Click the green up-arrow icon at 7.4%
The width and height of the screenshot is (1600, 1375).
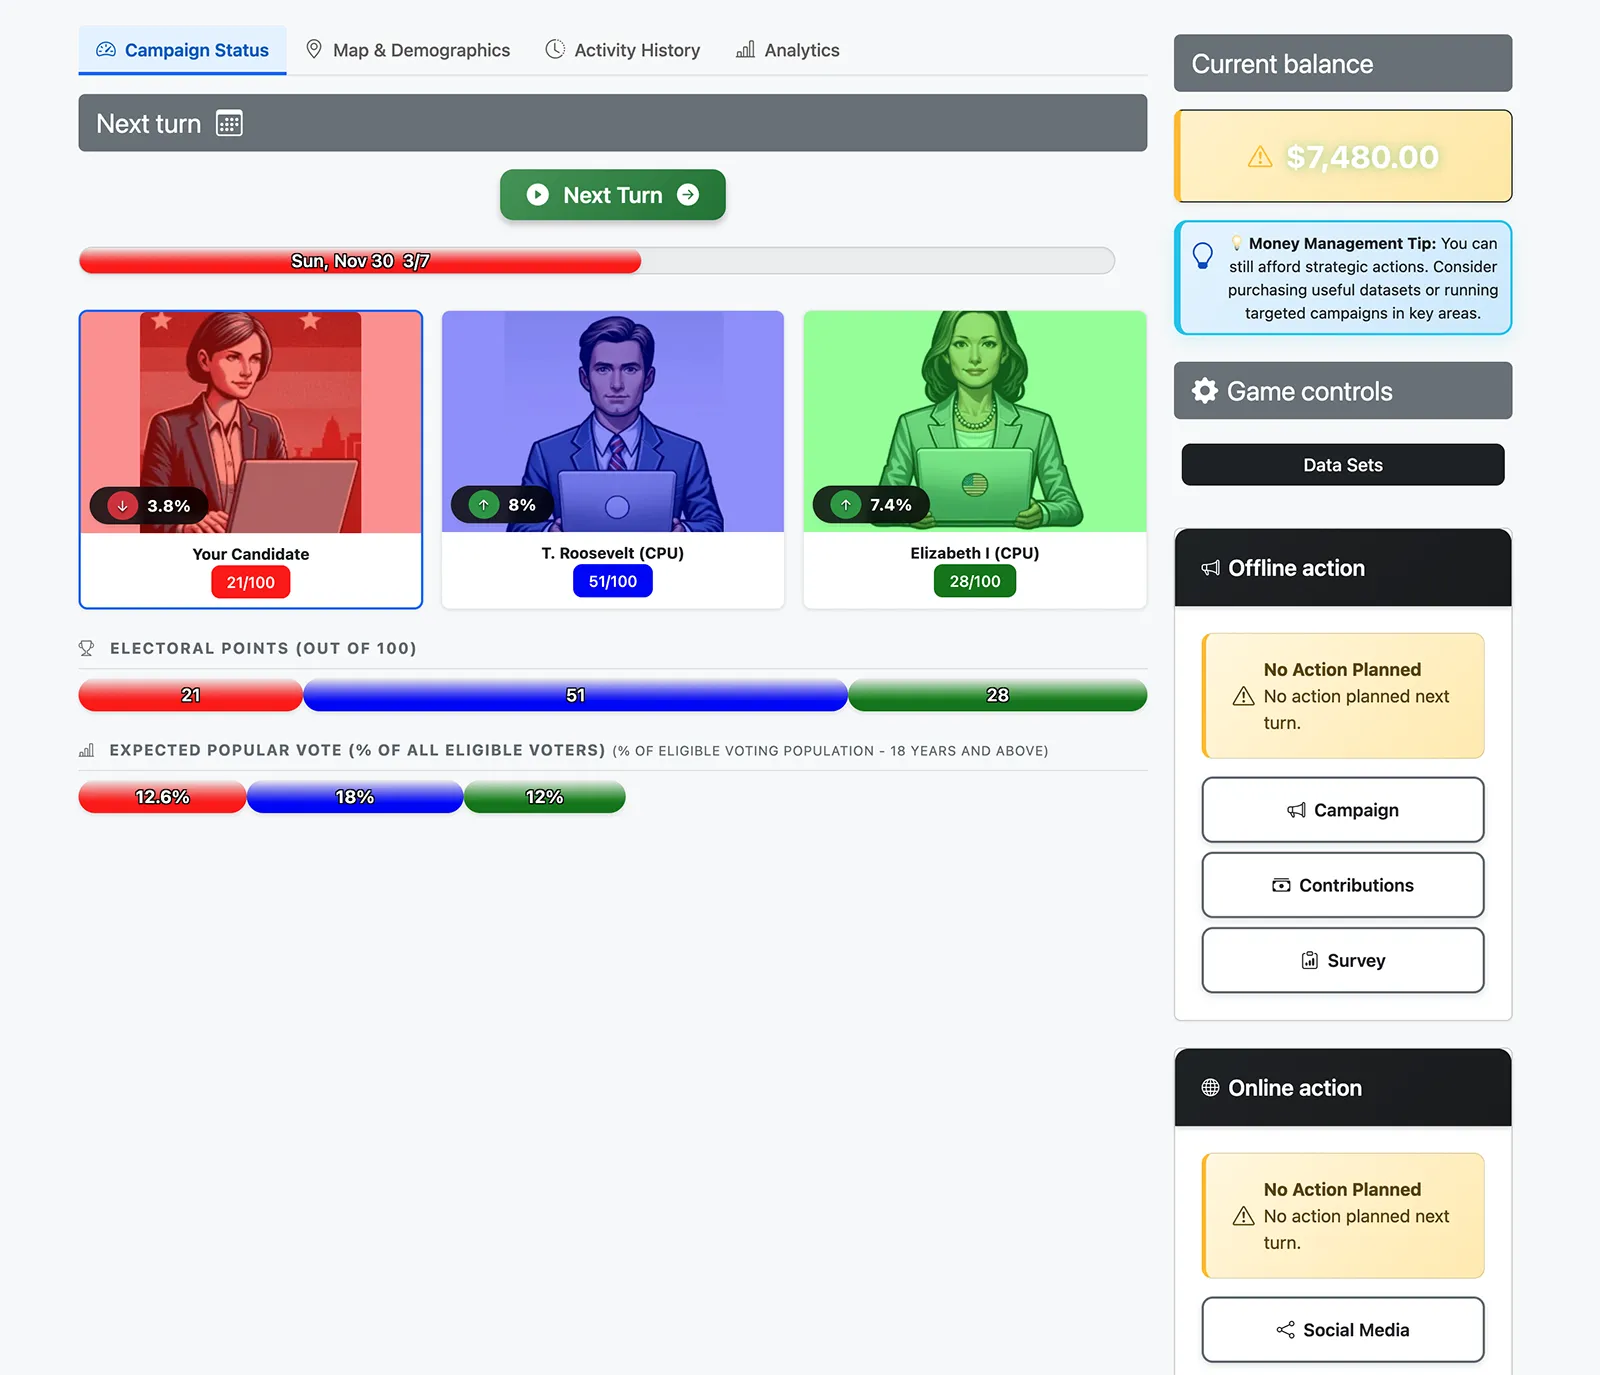tap(846, 505)
